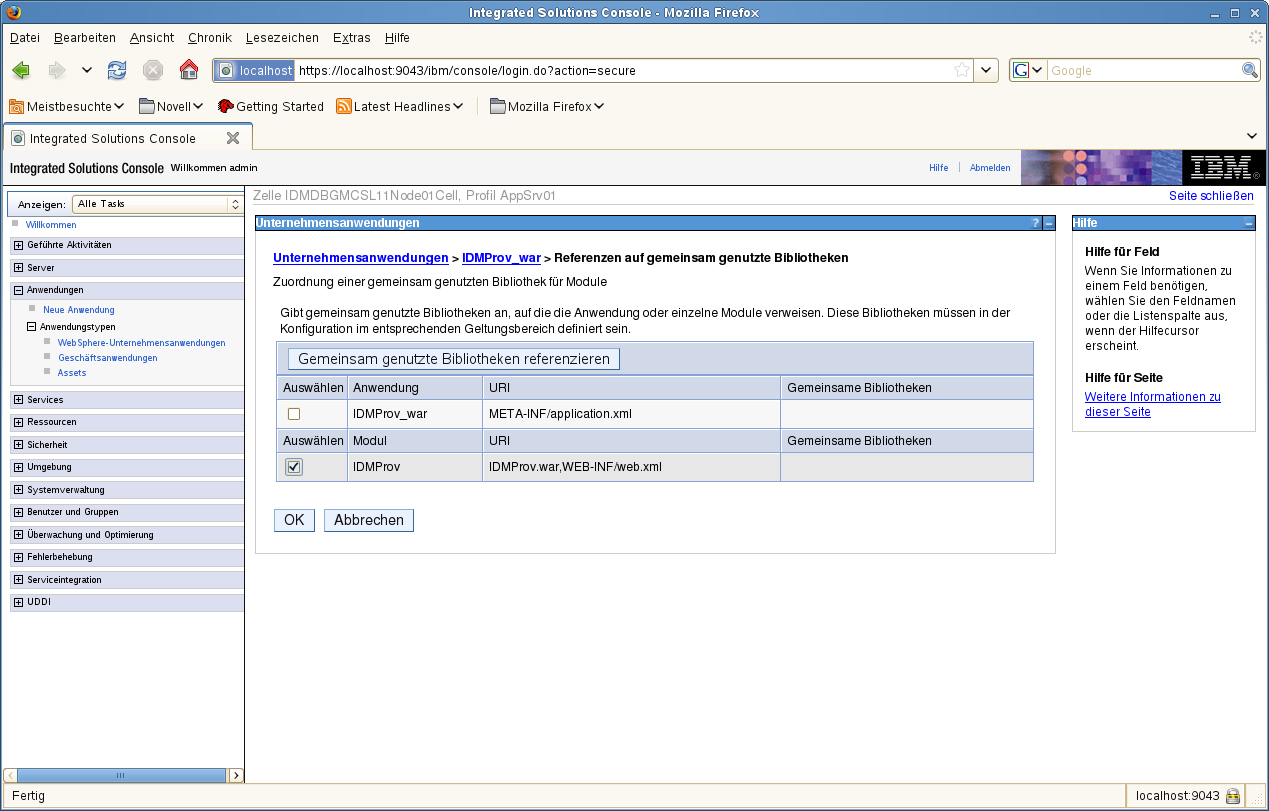Collapse the Anwendungen section
Viewport: 1269px width, 811px height.
[x=18, y=290]
